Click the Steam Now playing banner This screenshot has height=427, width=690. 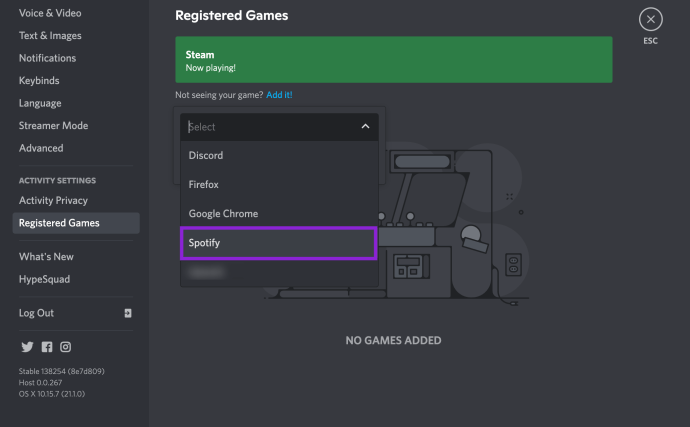[x=393, y=60]
